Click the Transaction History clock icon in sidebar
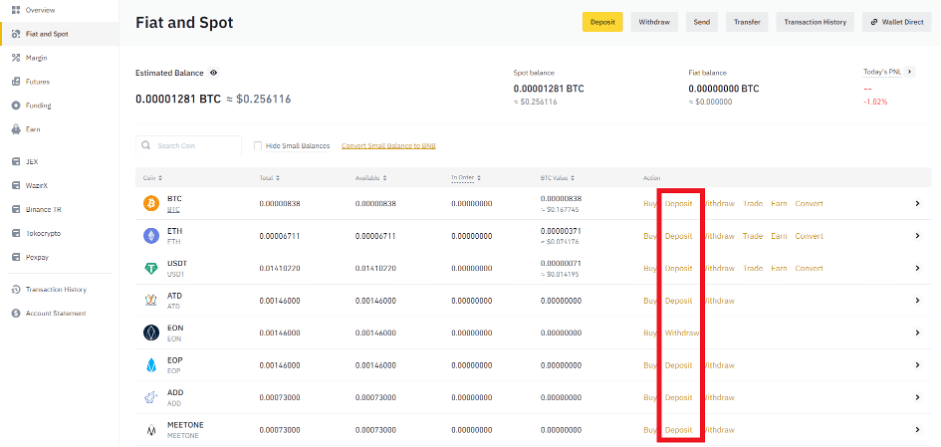Image resolution: width=941 pixels, height=447 pixels. (x=16, y=290)
